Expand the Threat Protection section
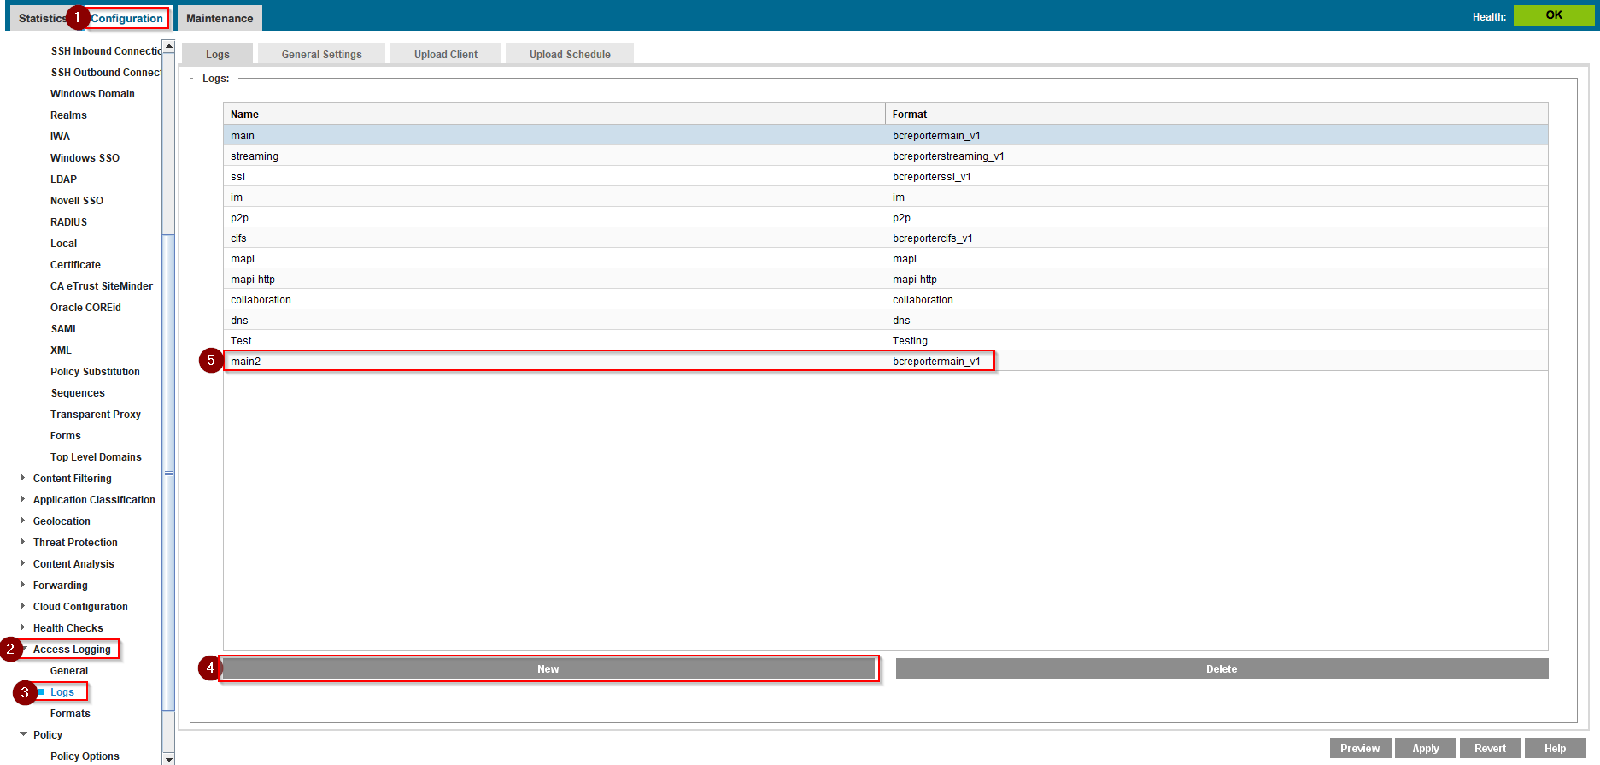 pos(23,542)
